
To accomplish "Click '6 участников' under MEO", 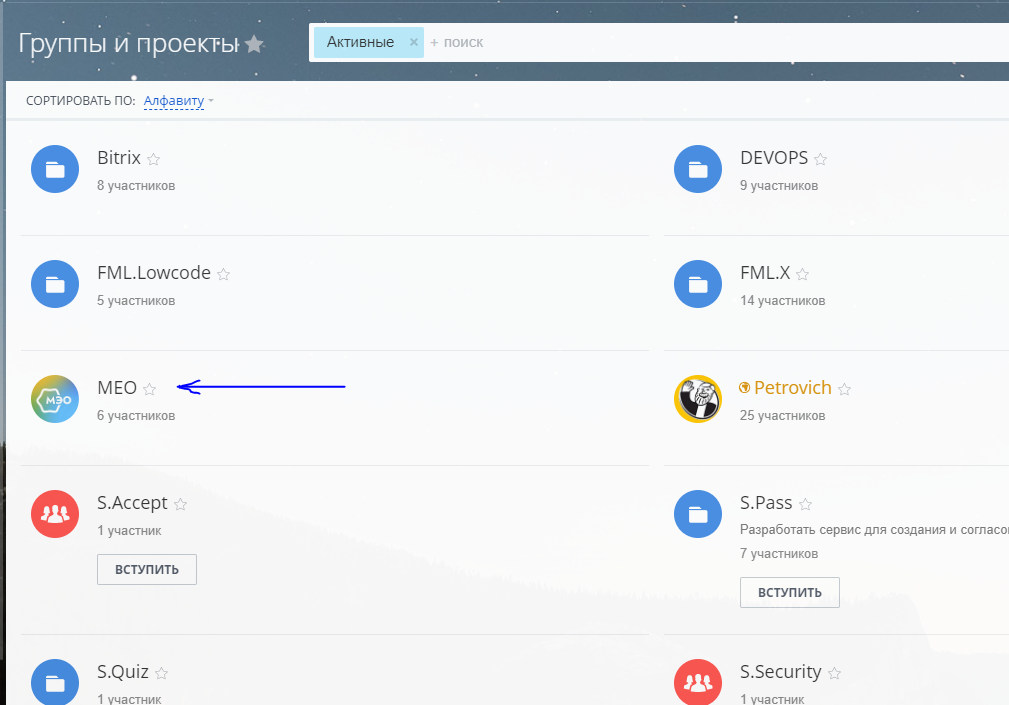I will pos(136,416).
